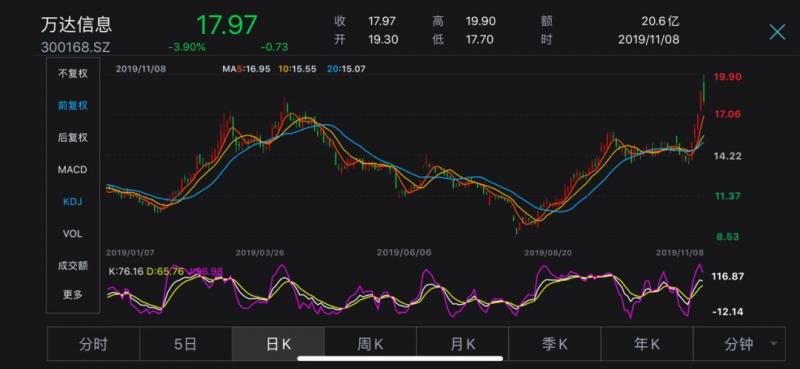
Task: Open the 5日 chart tab
Action: pyautogui.click(x=186, y=345)
